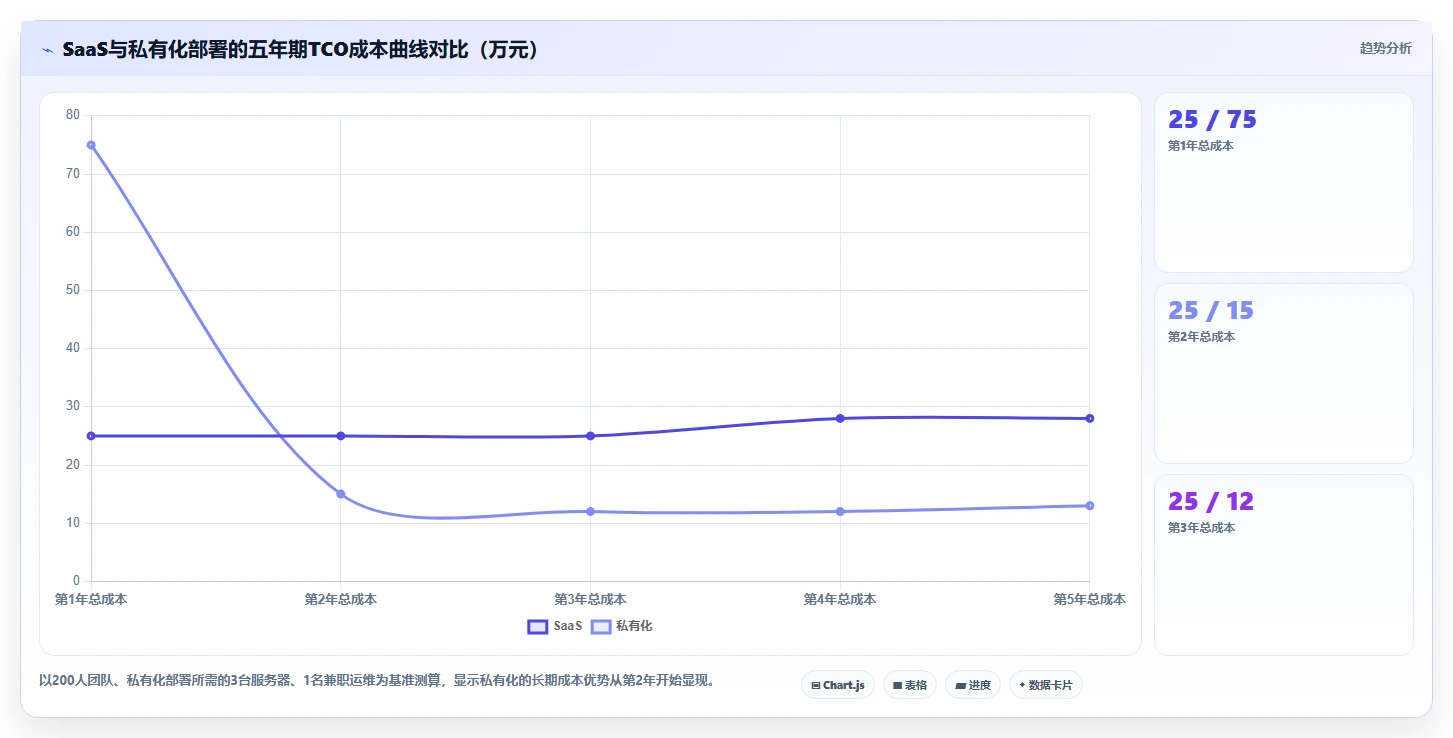
Task: Click the 第2年总成本 x-axis label
Action: [341, 599]
